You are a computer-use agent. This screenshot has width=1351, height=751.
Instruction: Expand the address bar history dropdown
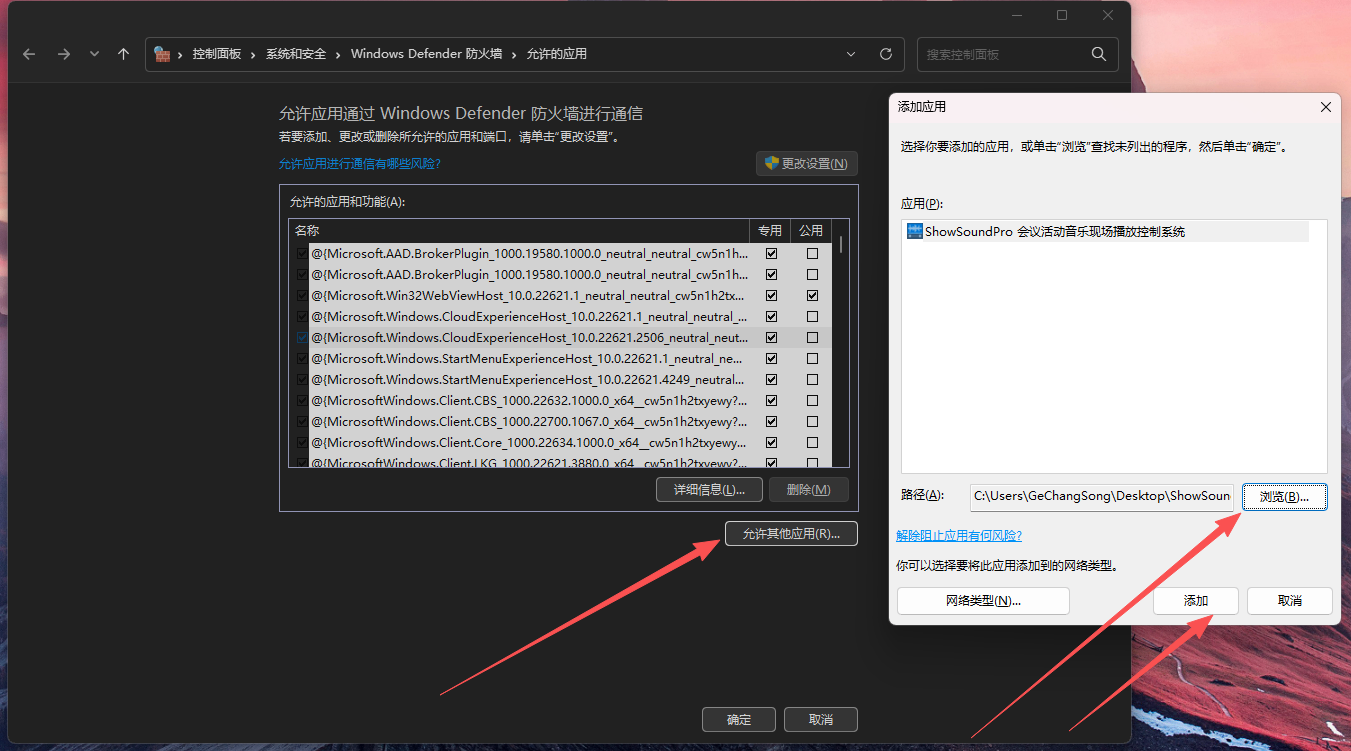click(x=851, y=54)
